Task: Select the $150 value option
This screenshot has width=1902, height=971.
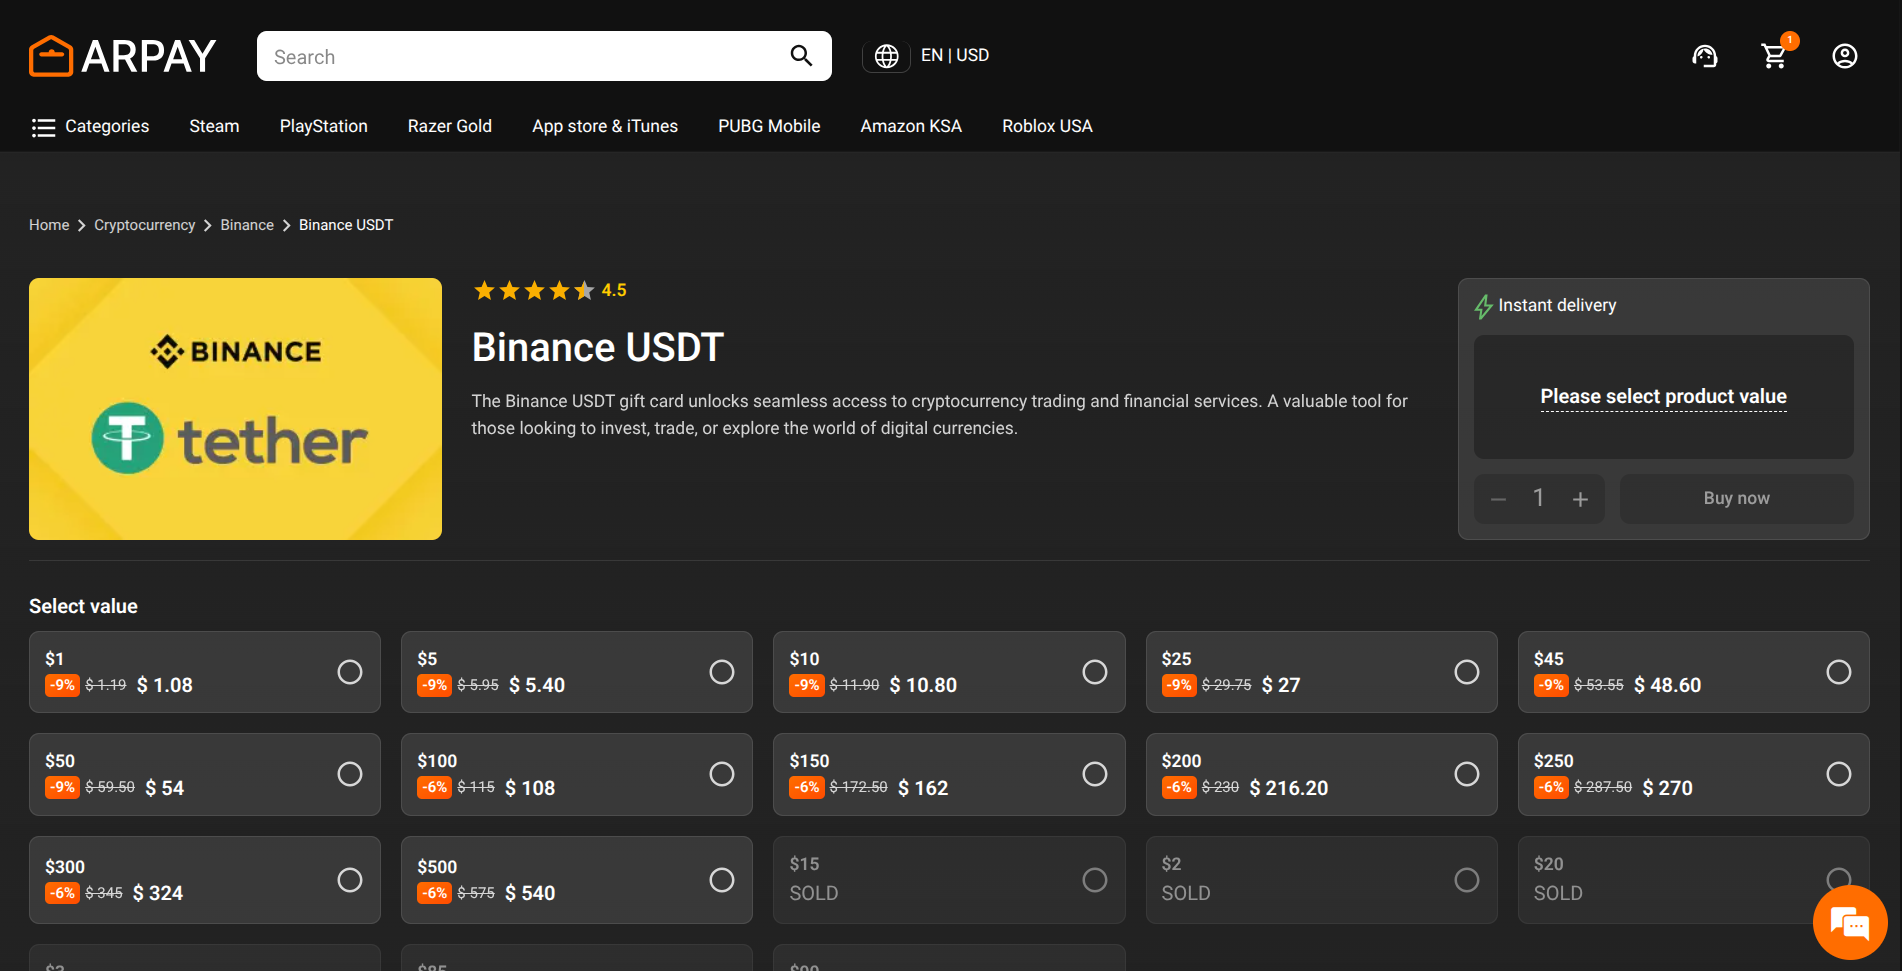Action: pos(949,774)
